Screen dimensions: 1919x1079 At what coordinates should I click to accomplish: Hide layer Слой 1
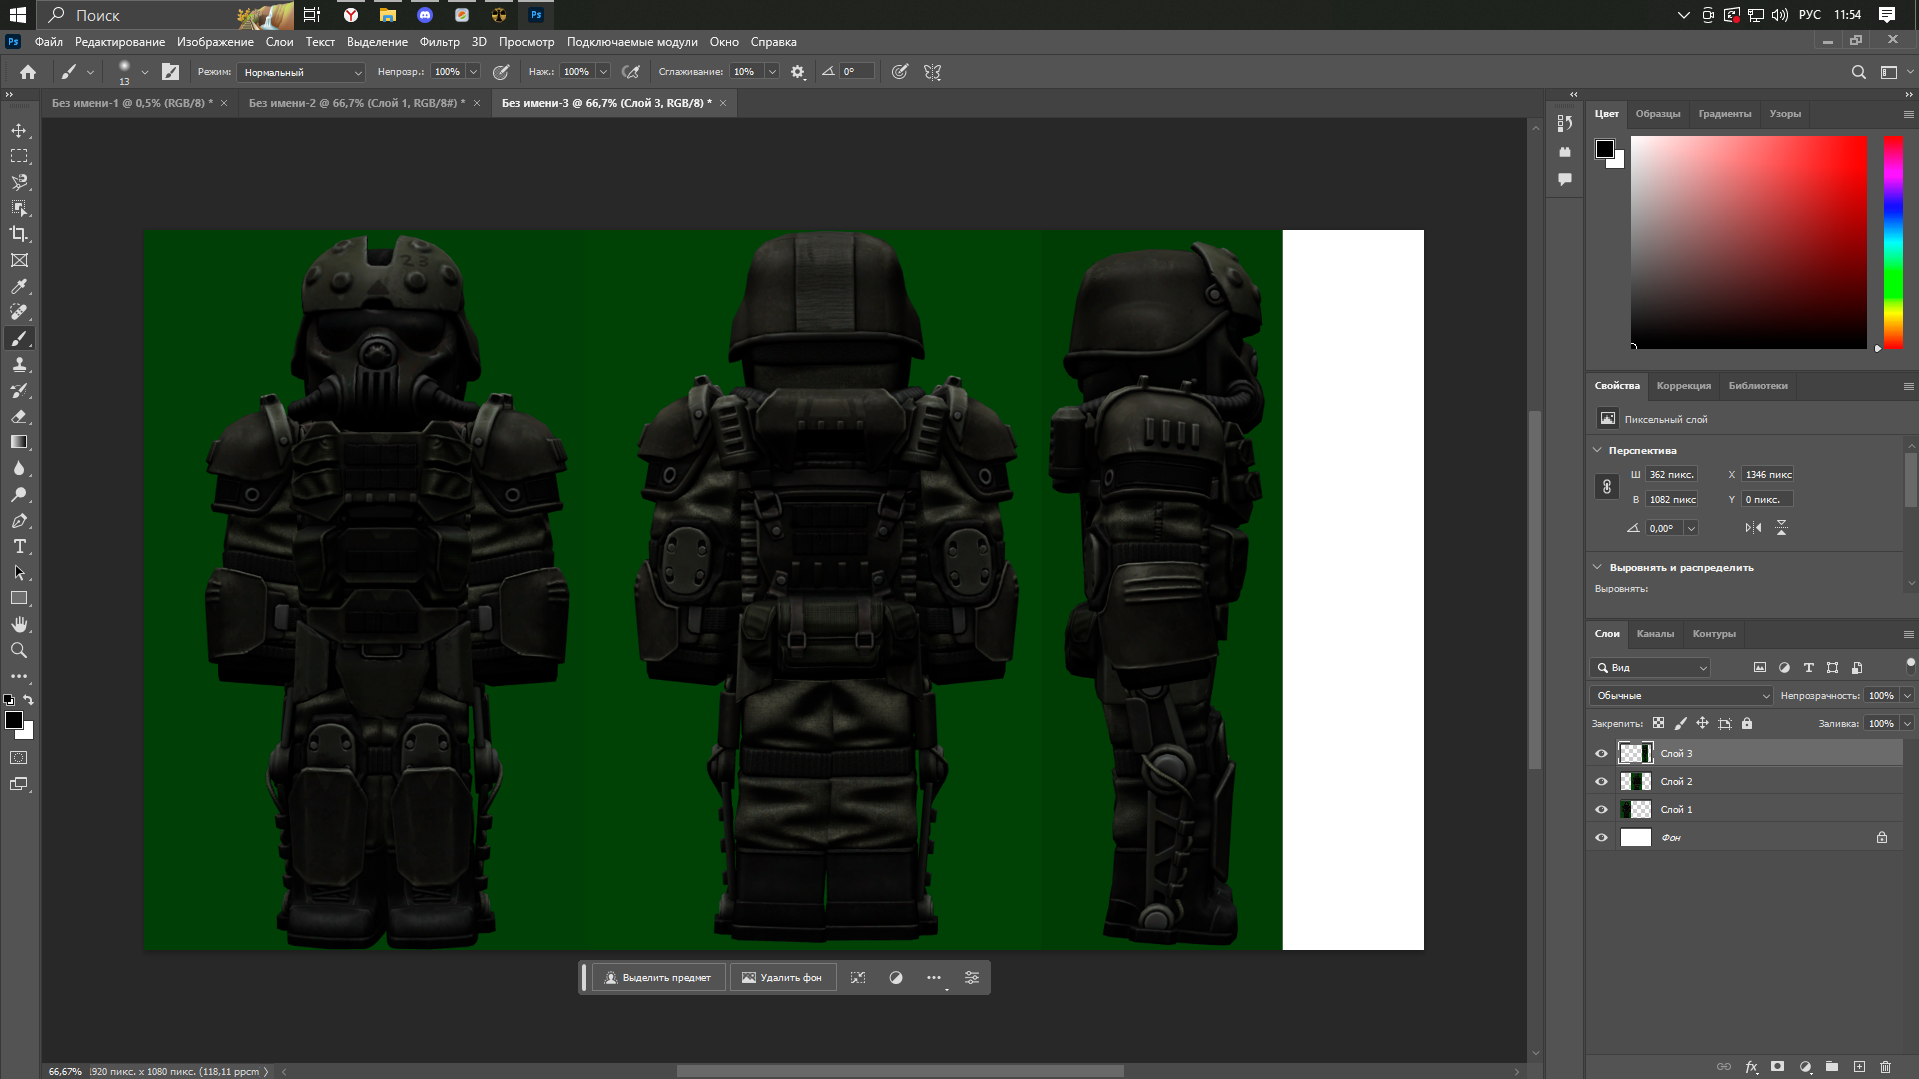coord(1601,810)
